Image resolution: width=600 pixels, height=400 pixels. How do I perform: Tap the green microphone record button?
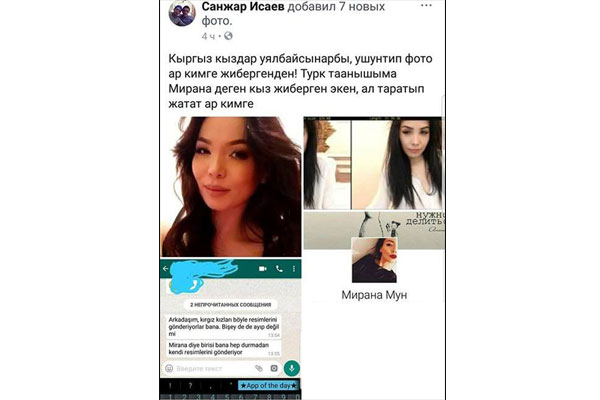point(292,368)
